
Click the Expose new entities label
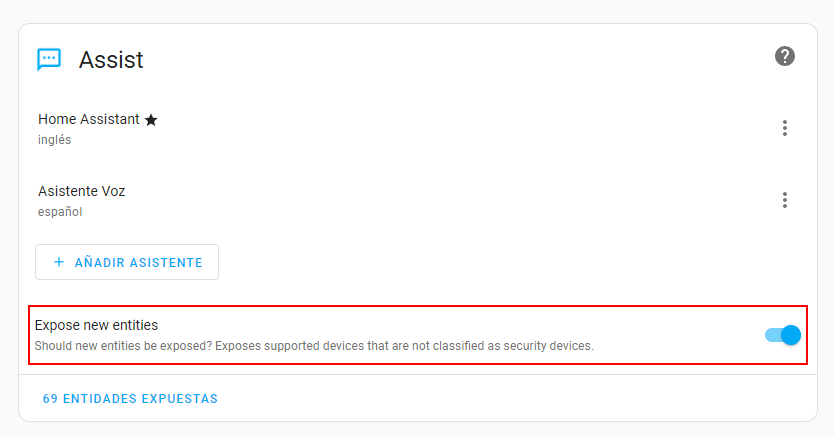(x=97, y=325)
